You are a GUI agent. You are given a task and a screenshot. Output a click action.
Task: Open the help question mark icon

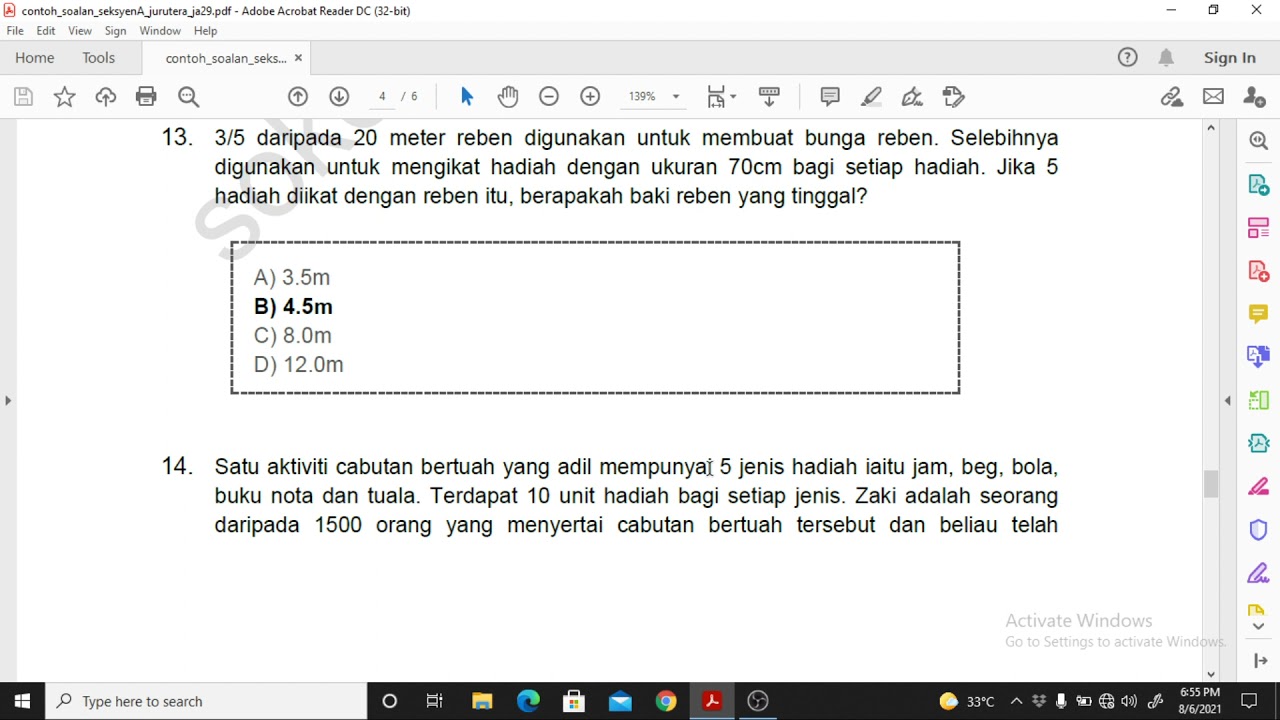(x=1127, y=58)
